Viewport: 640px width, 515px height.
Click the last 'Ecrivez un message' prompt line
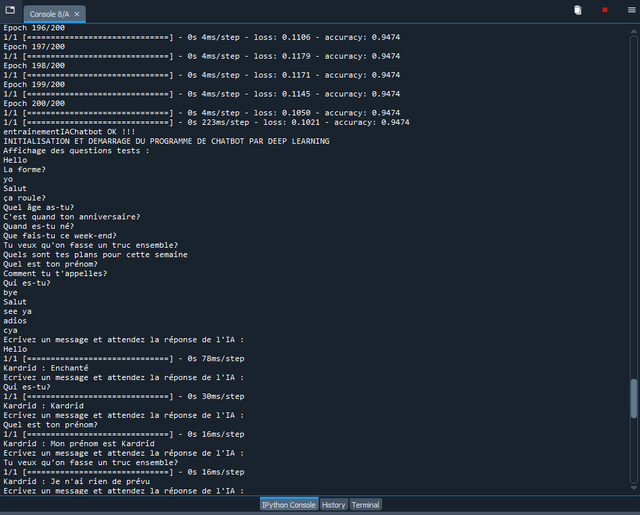click(124, 491)
